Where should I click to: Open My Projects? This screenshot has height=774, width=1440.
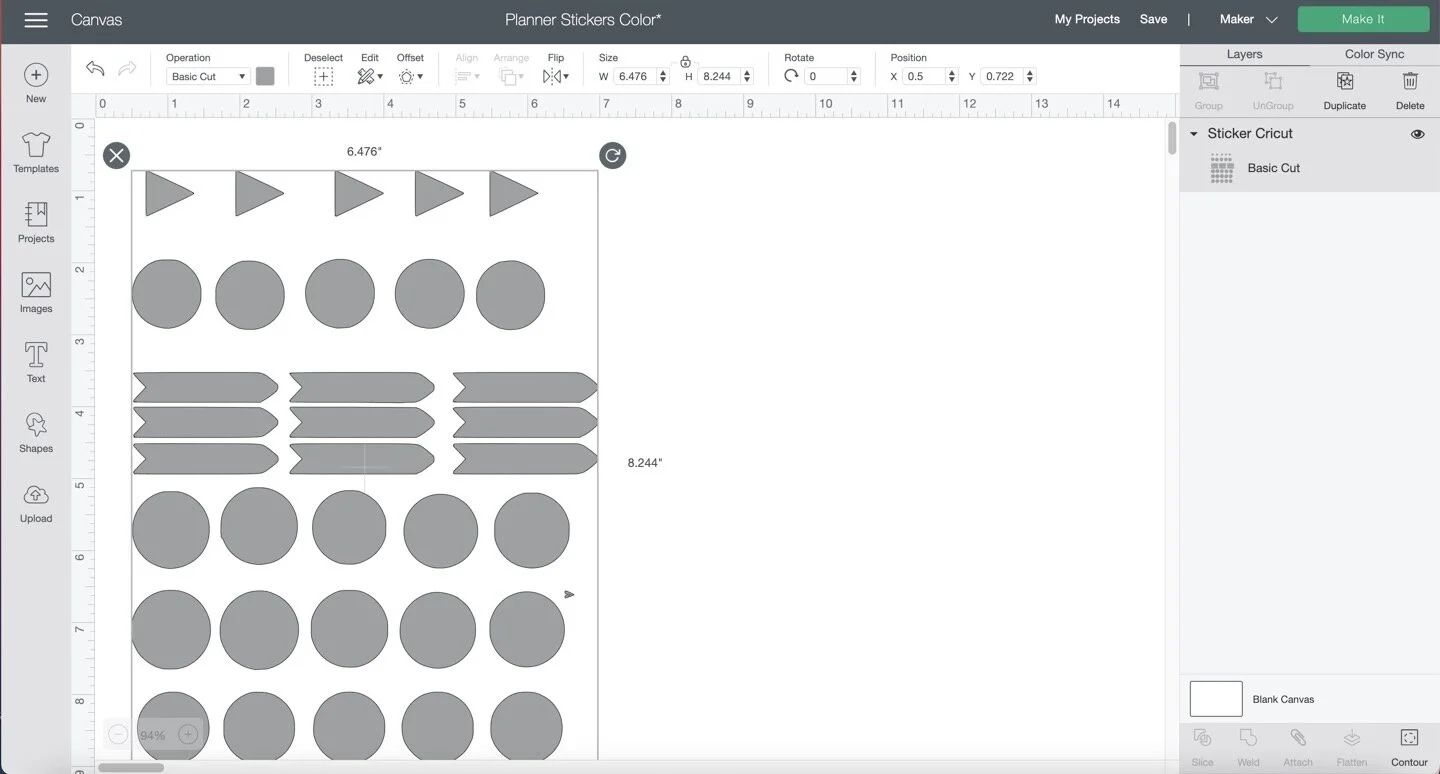tap(1087, 19)
